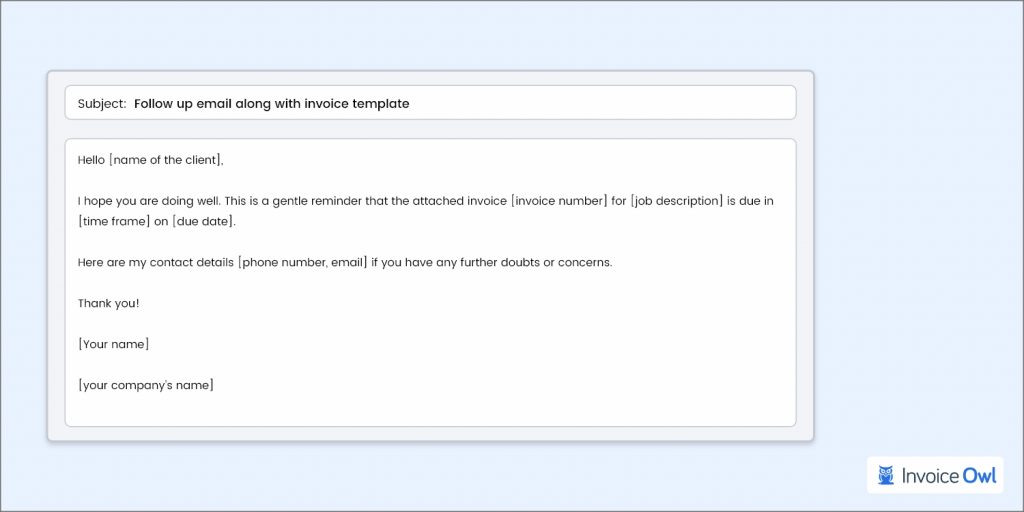Click the '[Your name]' signature placeholder
Image resolution: width=1024 pixels, height=512 pixels.
113,344
